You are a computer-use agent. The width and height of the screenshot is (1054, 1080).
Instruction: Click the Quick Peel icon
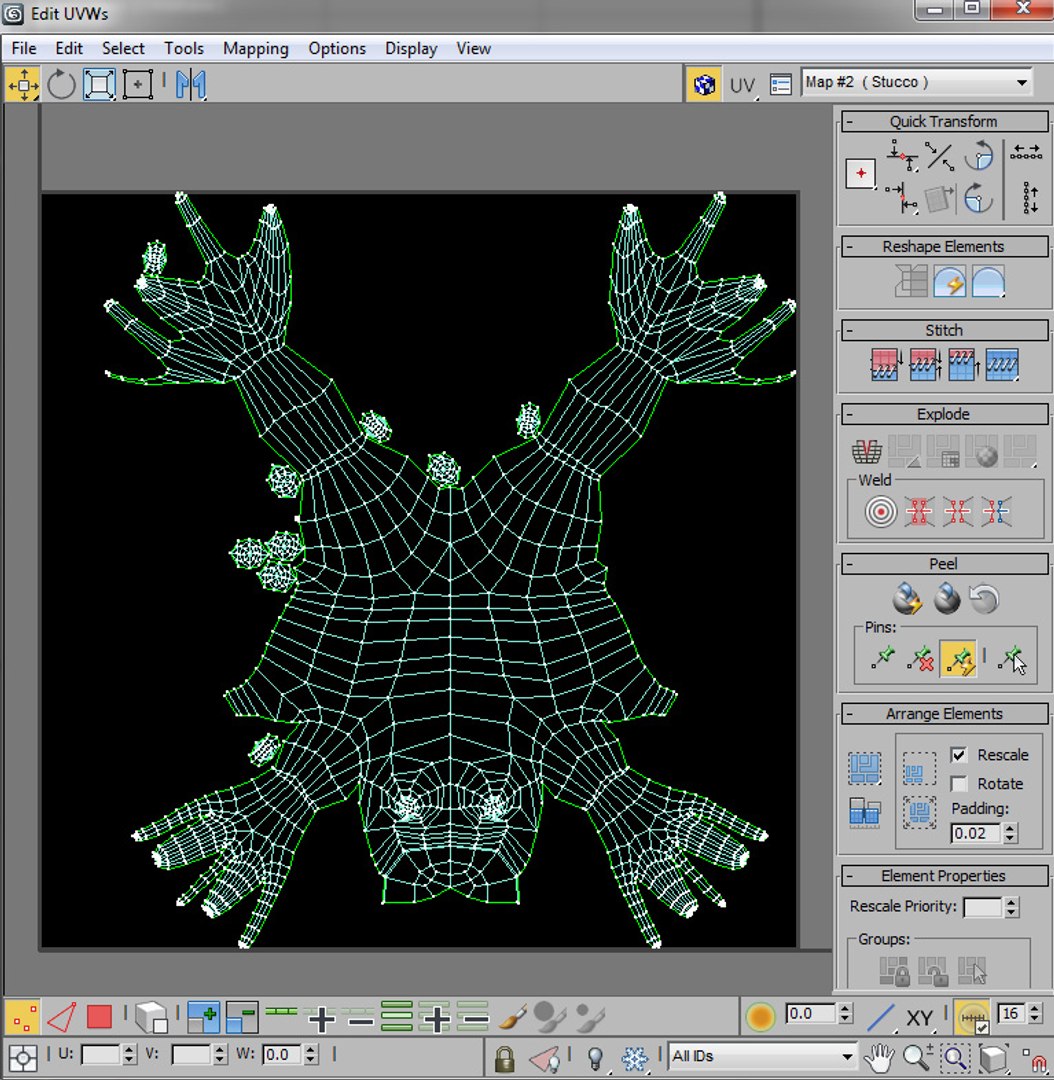907,598
